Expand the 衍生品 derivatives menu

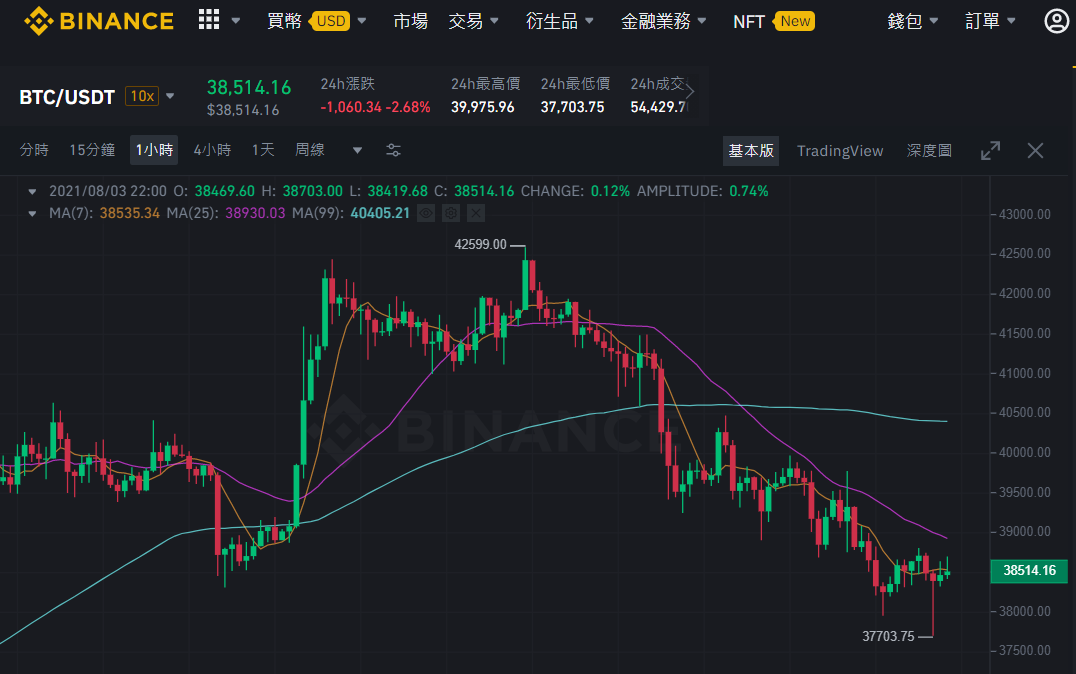559,21
